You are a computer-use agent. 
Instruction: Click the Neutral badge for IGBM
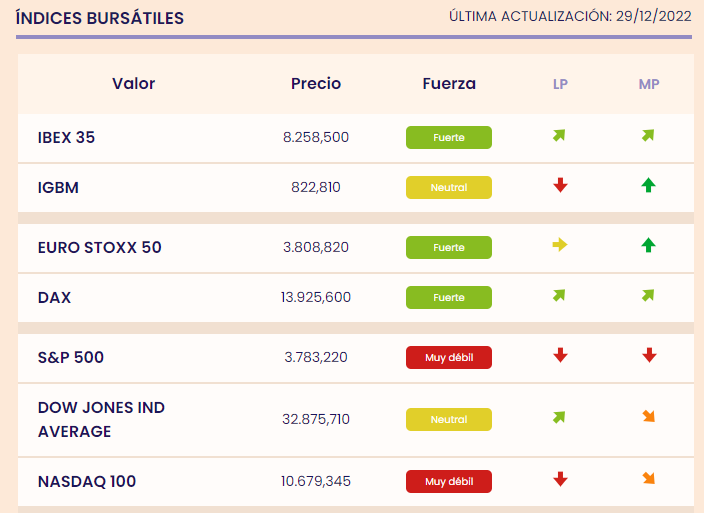click(449, 187)
